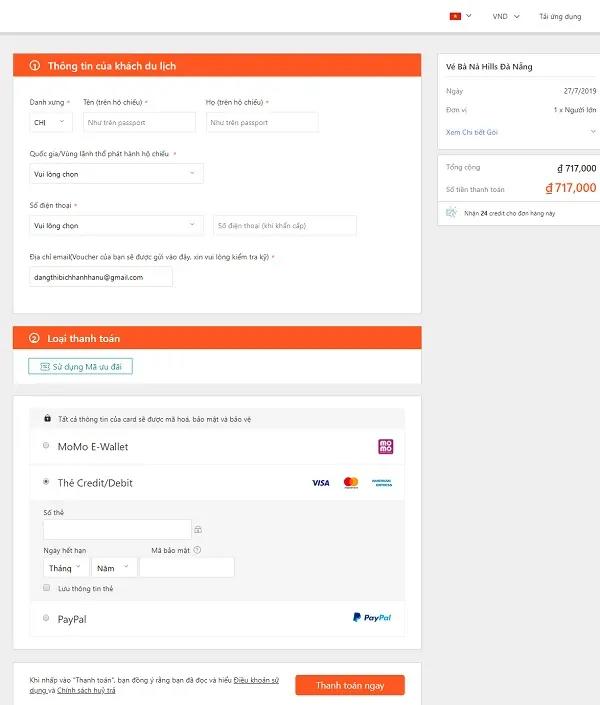Open the passport country Vui lòng chọn dropdown
Image resolution: width=600 pixels, height=705 pixels.
[116, 174]
